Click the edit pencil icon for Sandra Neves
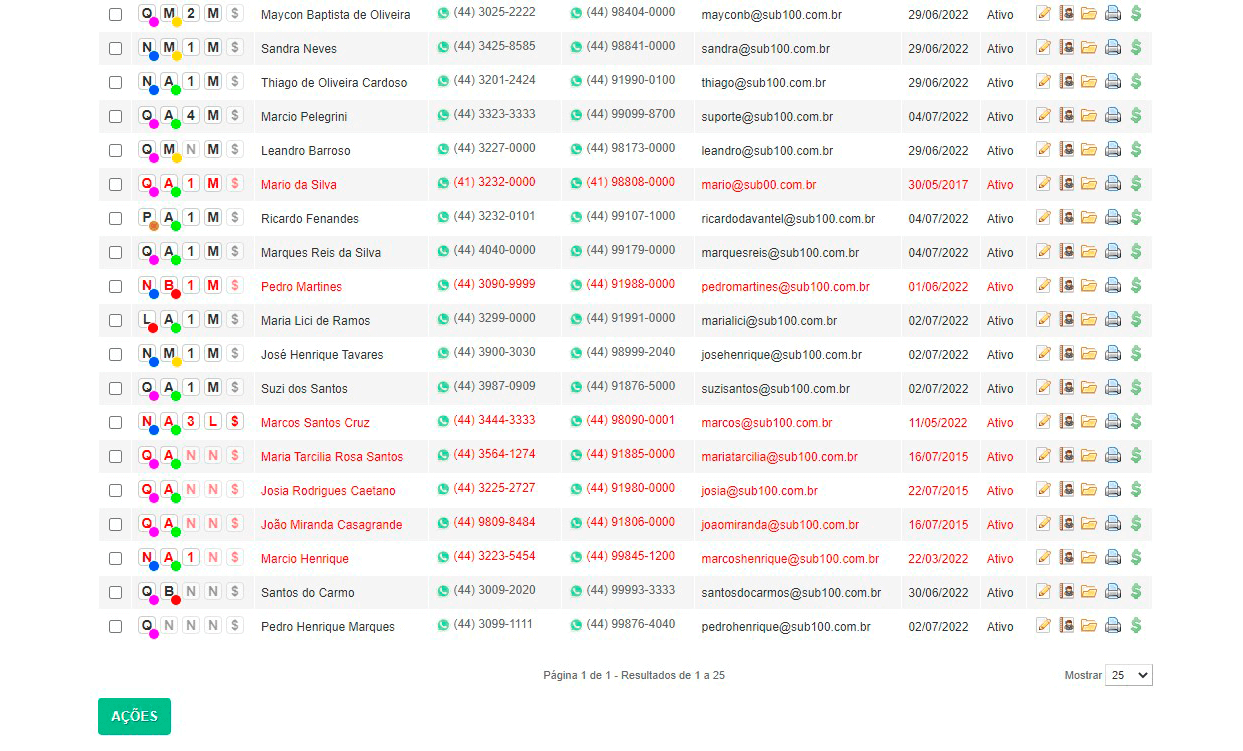This screenshot has height=751, width=1243. click(1043, 48)
